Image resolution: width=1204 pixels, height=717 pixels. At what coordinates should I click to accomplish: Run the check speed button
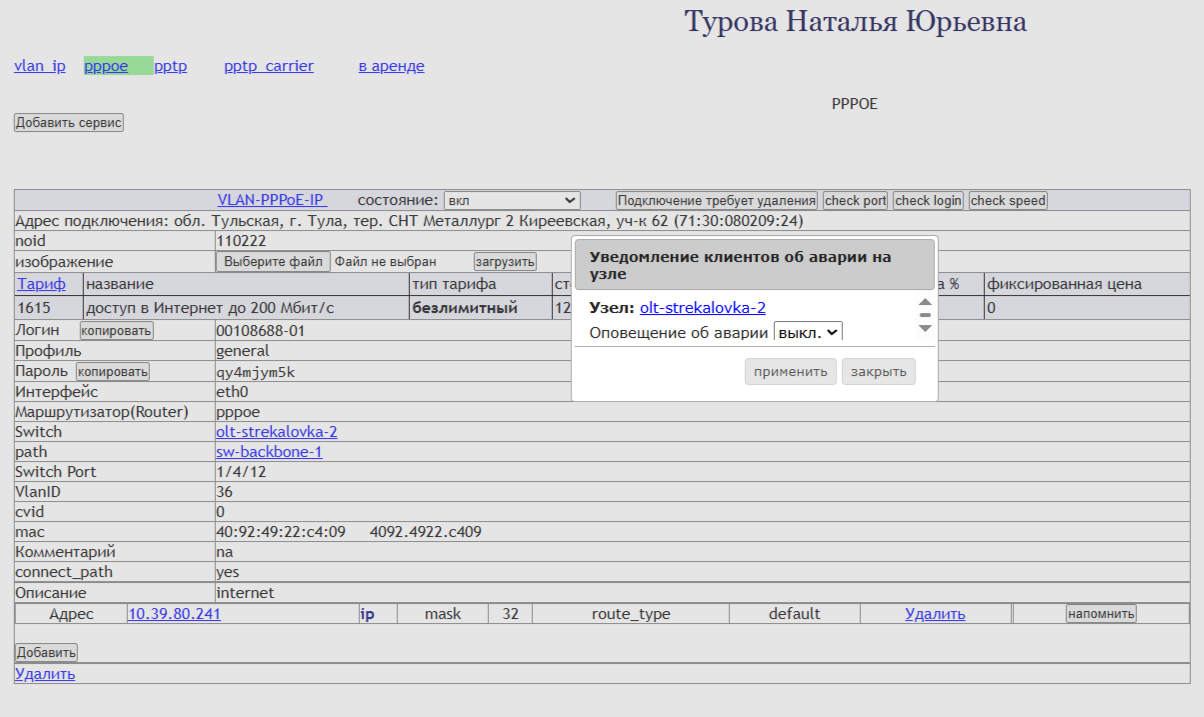[1008, 200]
